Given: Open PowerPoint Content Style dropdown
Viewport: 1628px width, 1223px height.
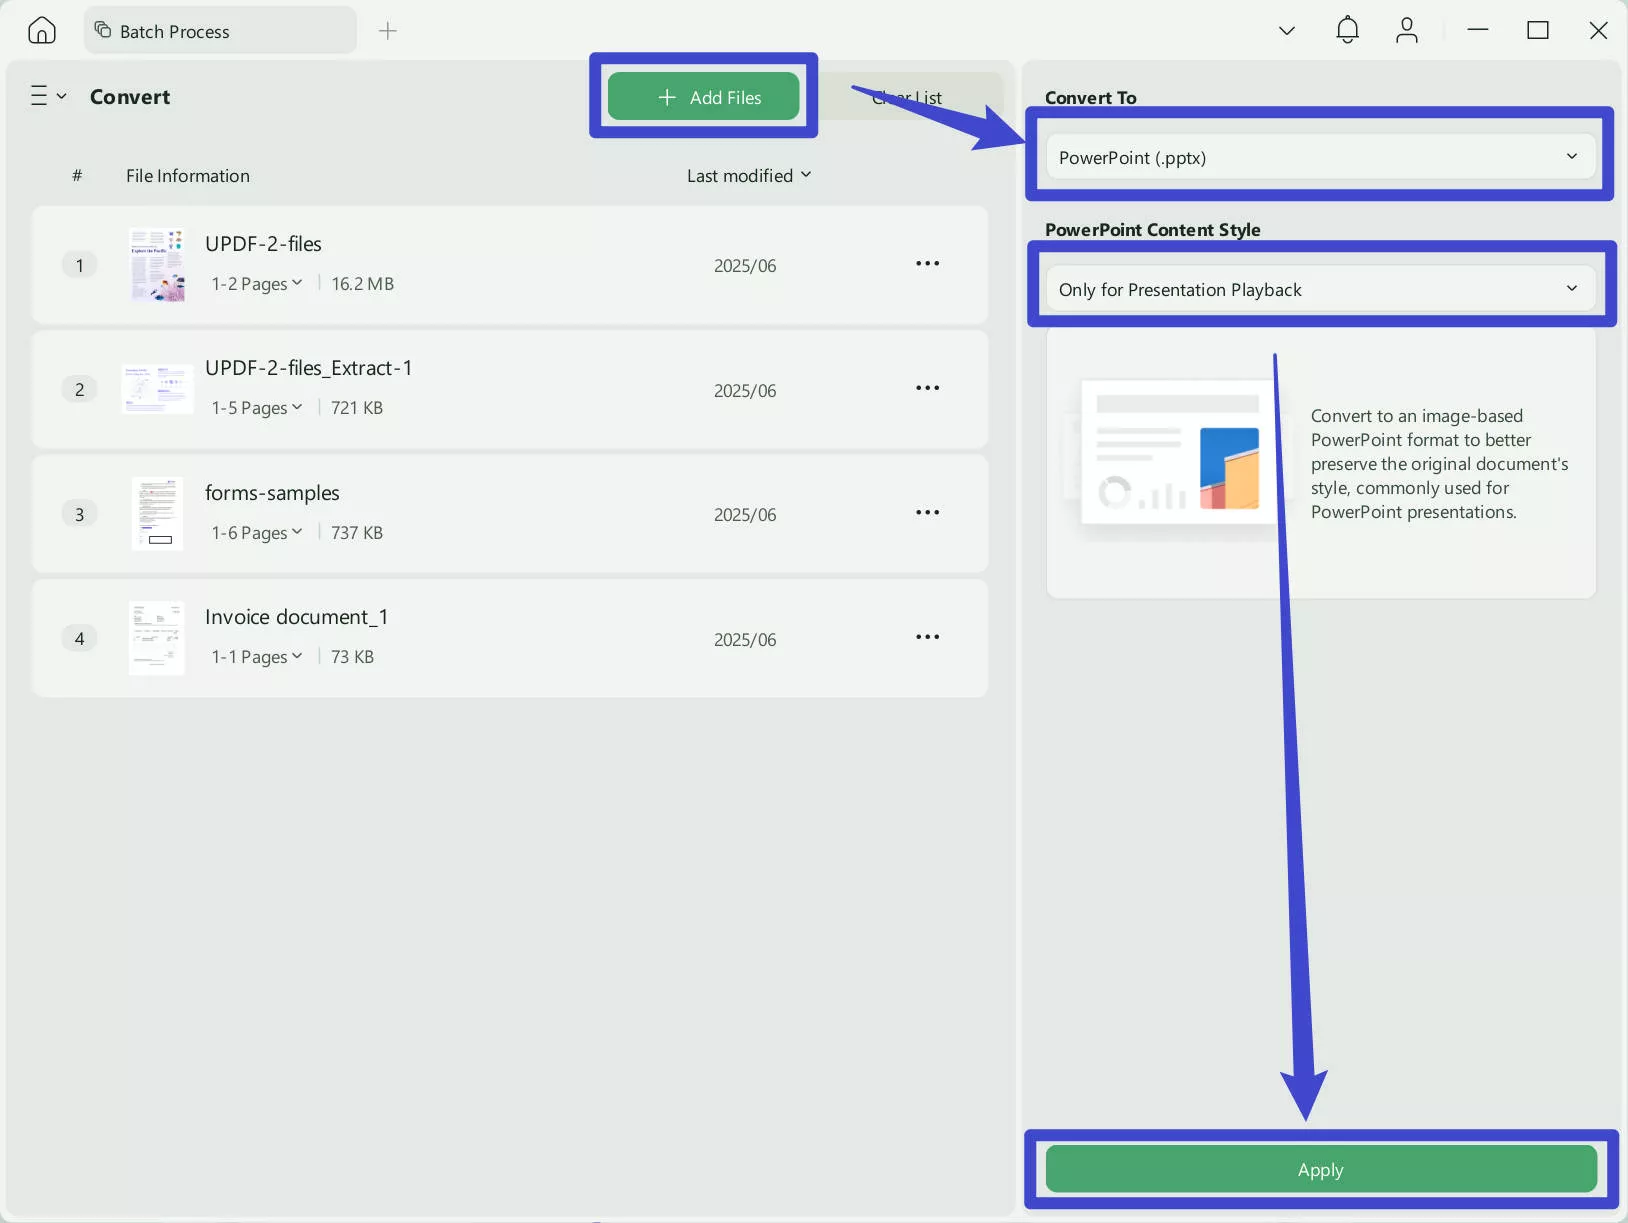Looking at the screenshot, I should 1320,289.
